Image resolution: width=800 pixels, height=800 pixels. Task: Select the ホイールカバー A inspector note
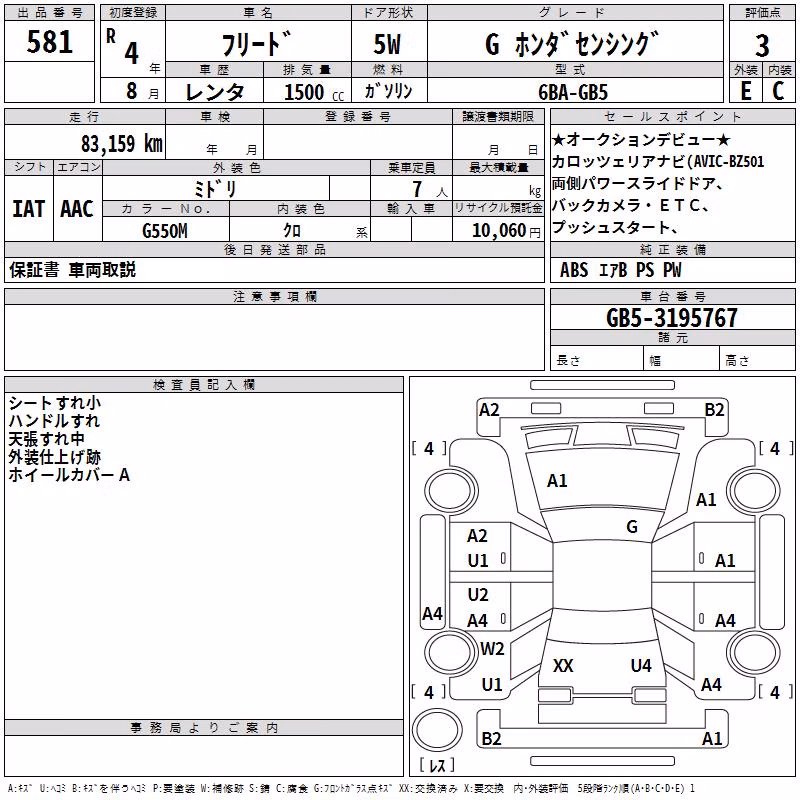(69, 475)
